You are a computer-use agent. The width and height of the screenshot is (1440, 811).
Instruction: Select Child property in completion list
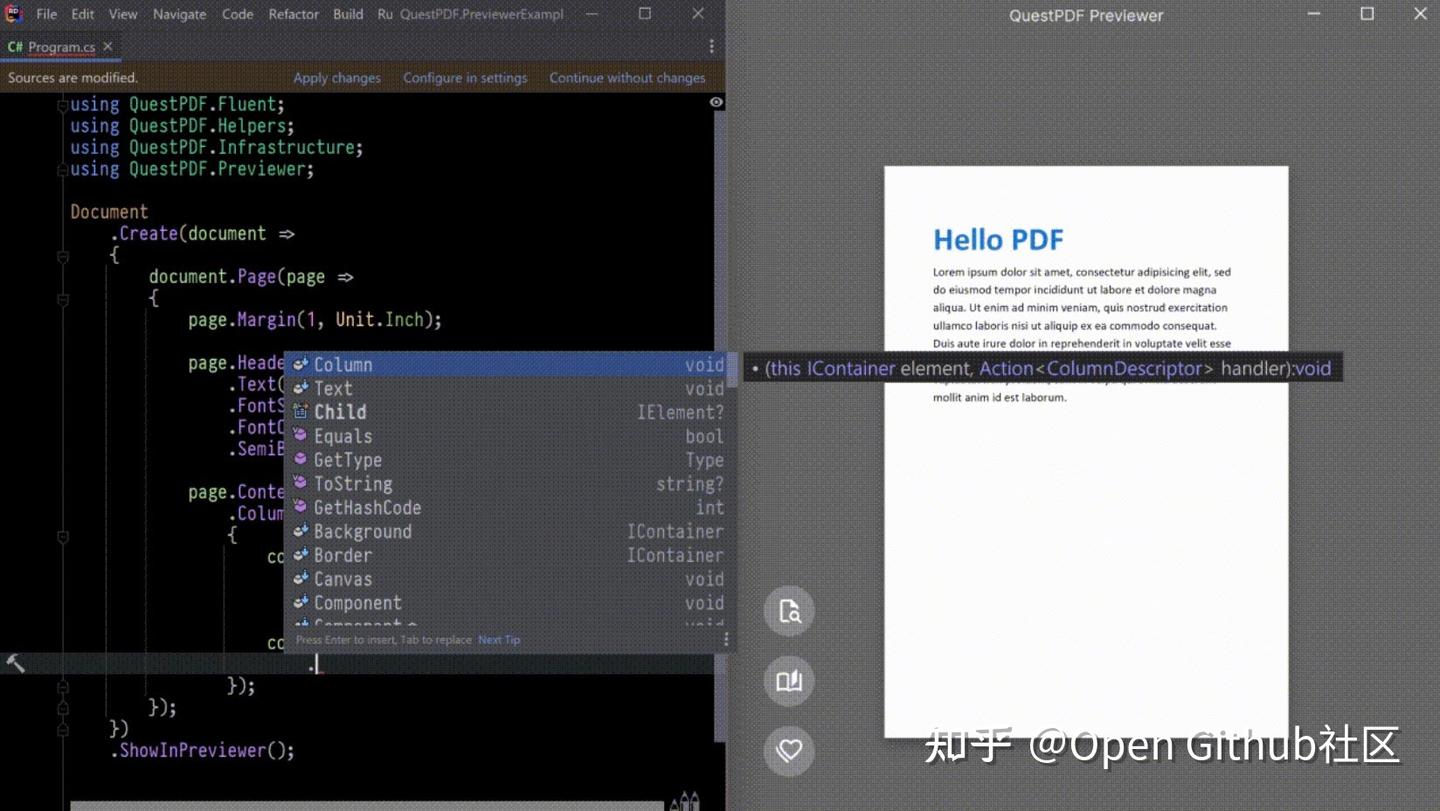pos(508,412)
